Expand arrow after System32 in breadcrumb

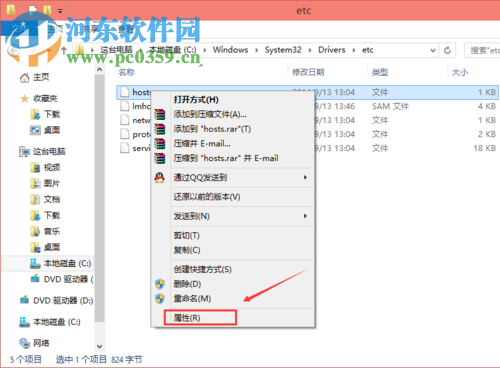point(310,50)
